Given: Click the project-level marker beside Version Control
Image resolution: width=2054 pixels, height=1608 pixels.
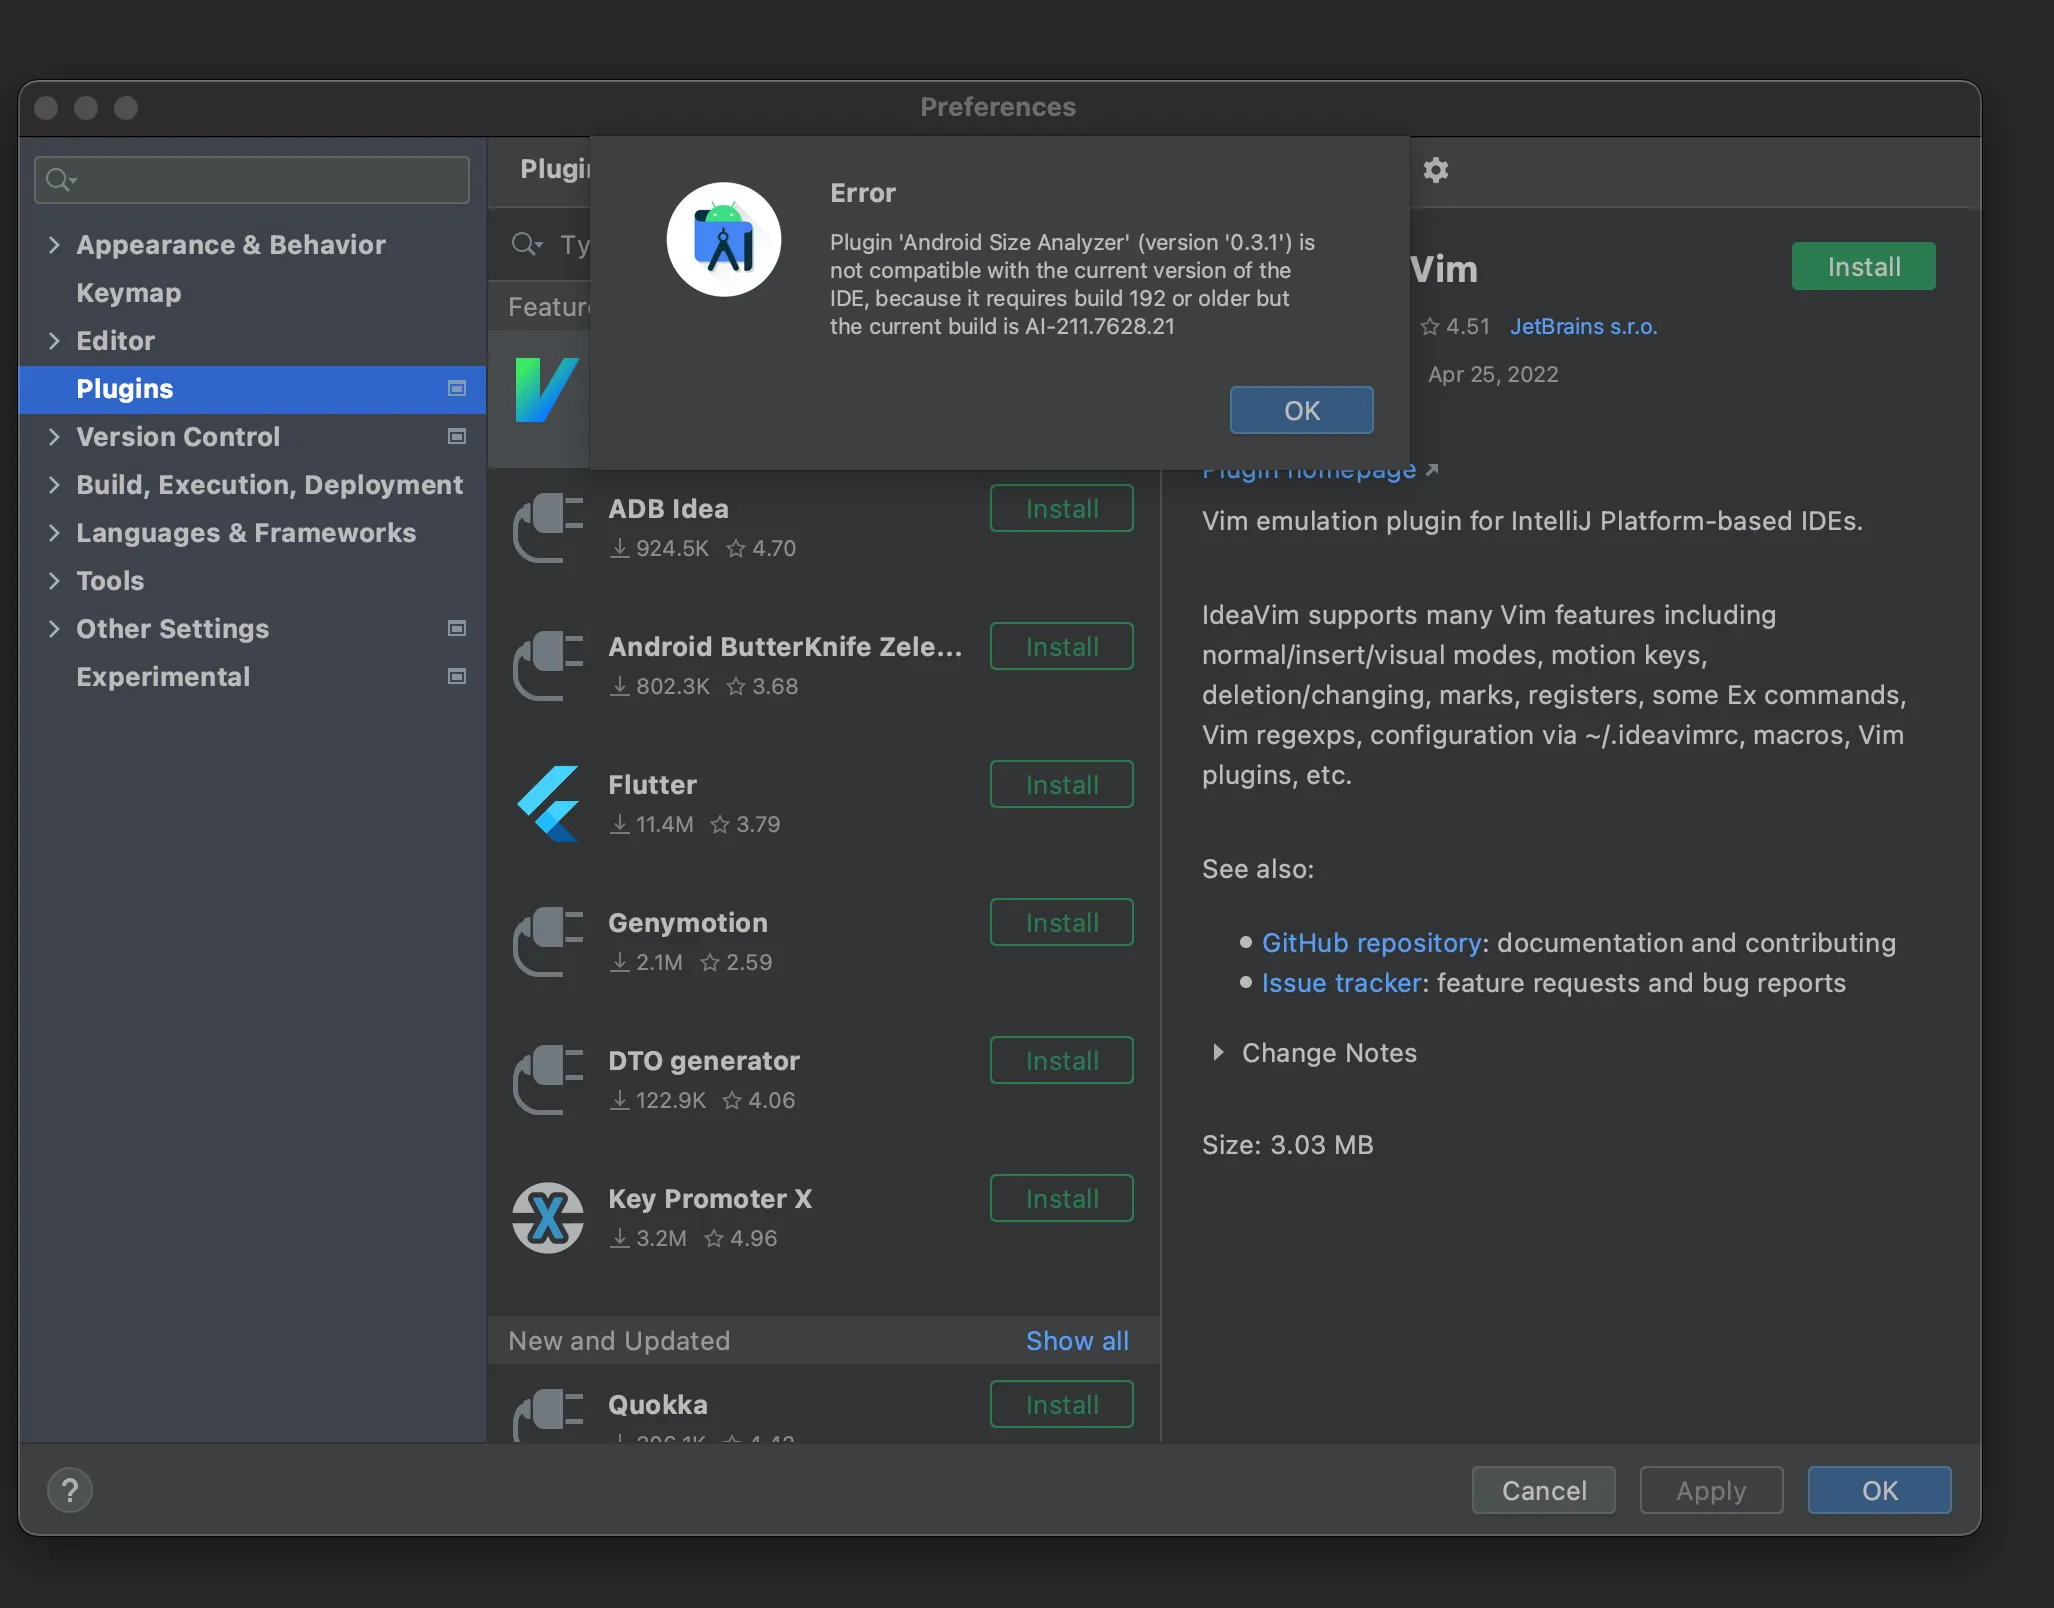Looking at the screenshot, I should coord(457,436).
